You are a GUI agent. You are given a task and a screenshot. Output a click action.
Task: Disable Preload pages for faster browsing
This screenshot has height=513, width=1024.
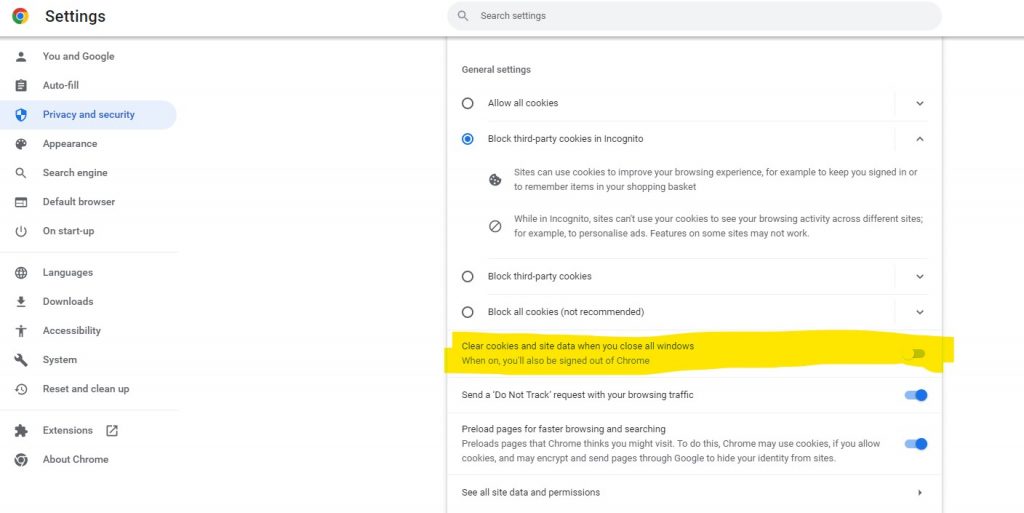pos(915,444)
